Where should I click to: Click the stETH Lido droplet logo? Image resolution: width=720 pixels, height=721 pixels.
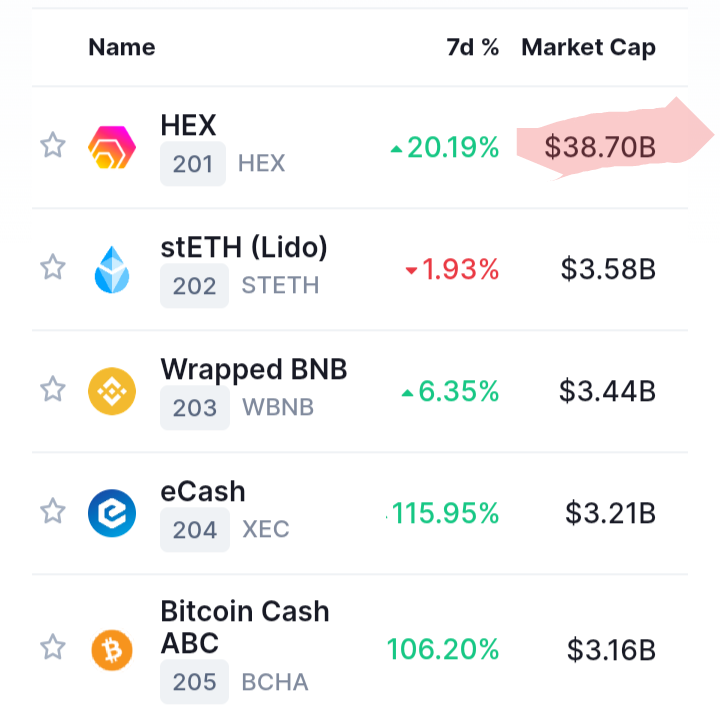112,269
